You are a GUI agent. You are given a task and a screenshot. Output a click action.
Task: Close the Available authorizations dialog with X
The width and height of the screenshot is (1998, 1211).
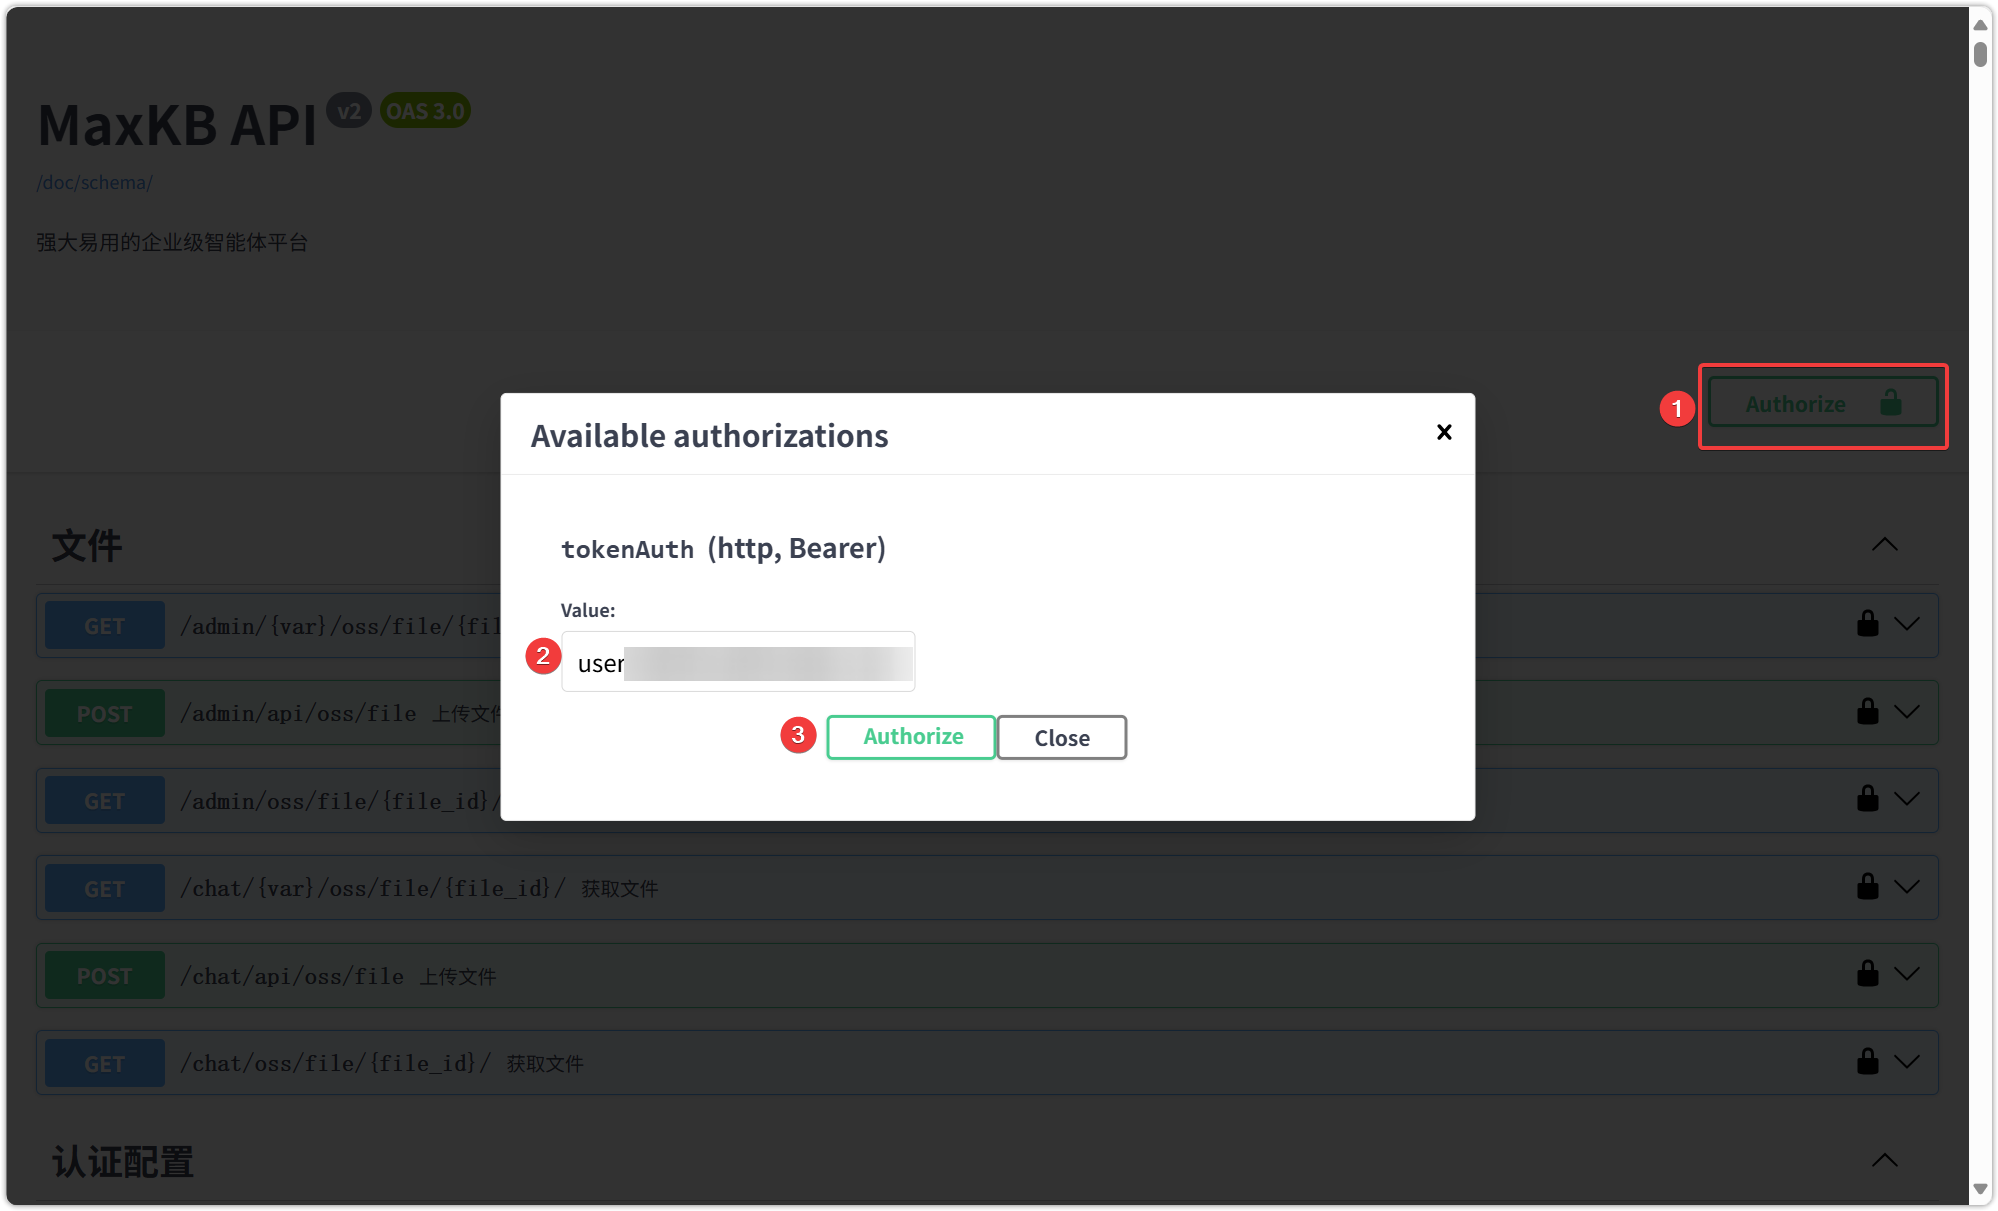1444,432
